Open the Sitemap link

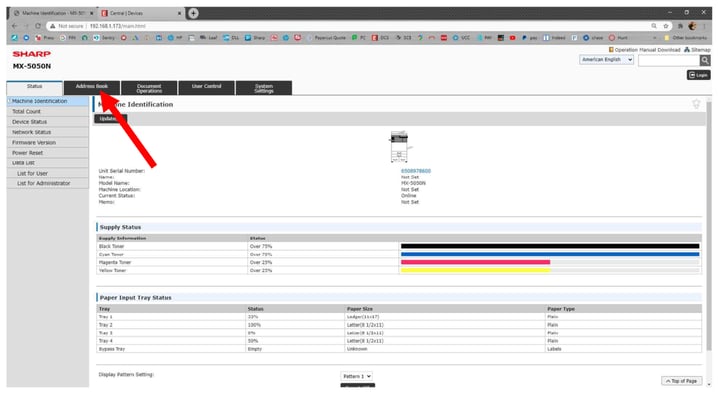(697, 49)
